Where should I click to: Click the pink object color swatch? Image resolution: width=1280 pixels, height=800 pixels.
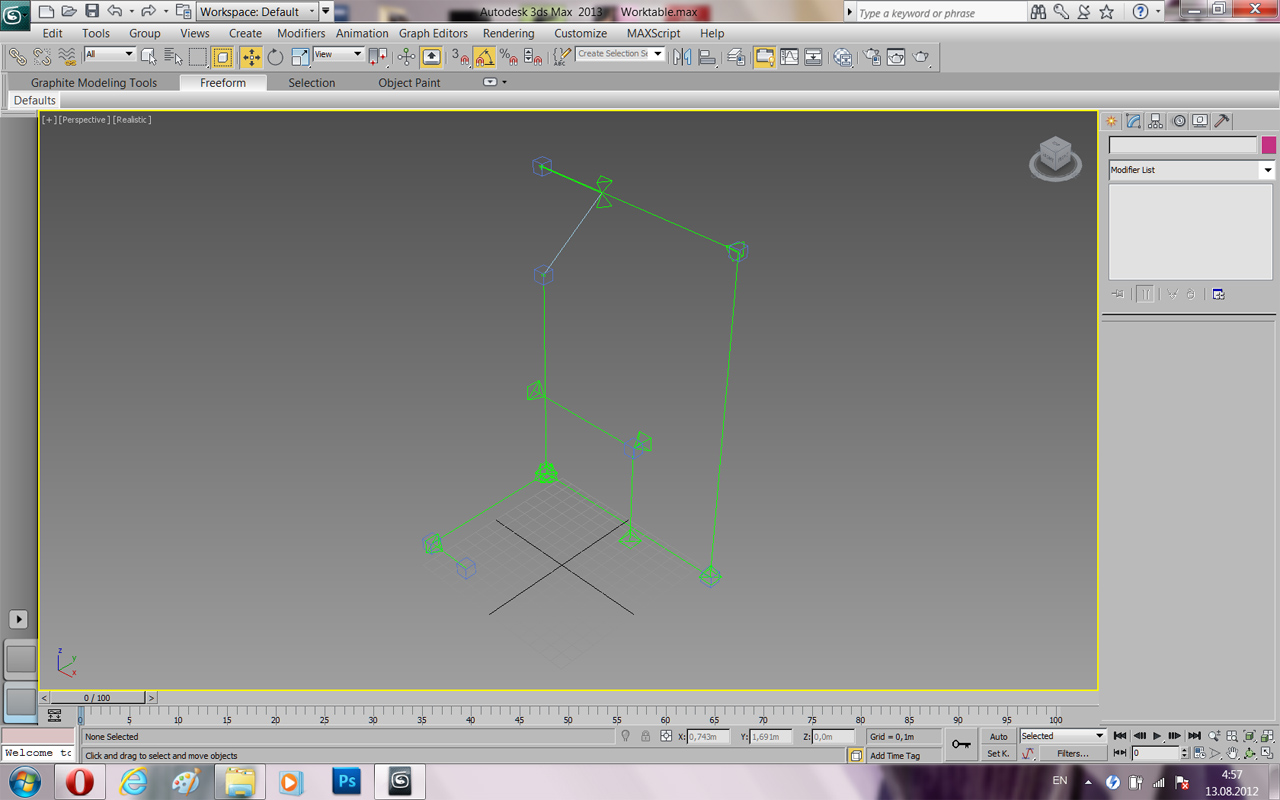1268,145
